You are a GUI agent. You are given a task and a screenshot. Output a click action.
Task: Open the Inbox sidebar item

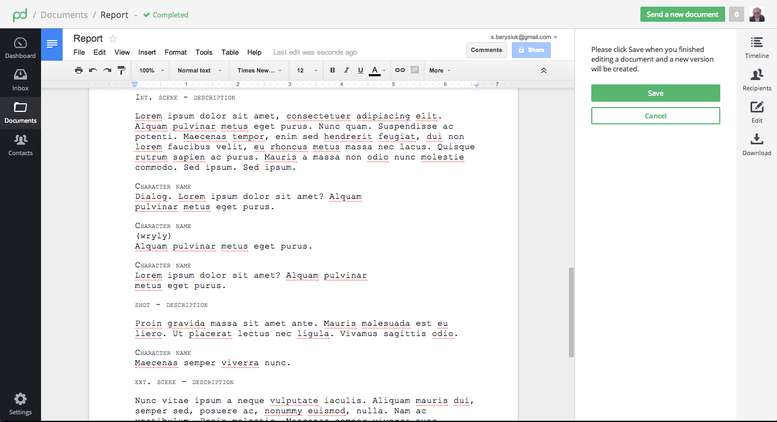20,80
